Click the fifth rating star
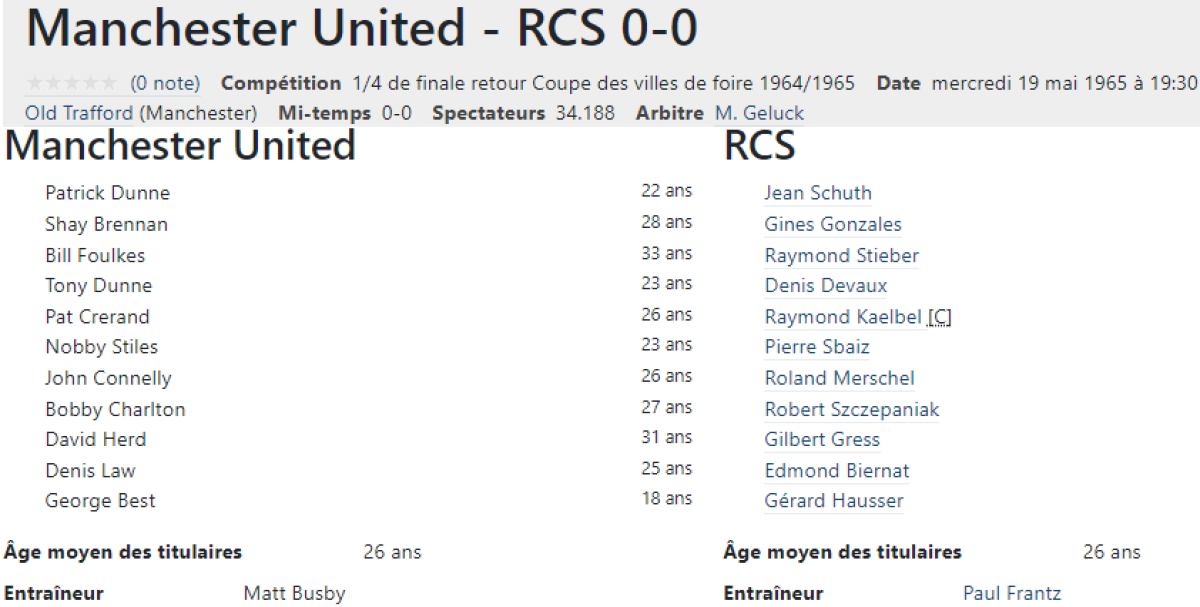1200x607 pixels. coord(109,84)
